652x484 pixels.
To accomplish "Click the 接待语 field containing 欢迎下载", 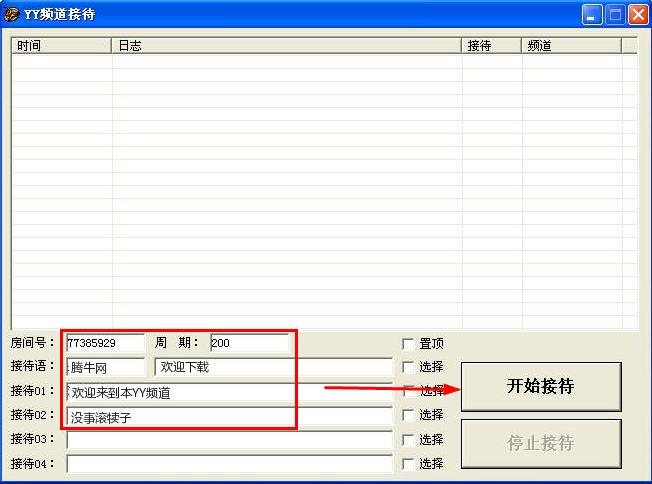I will (273, 368).
